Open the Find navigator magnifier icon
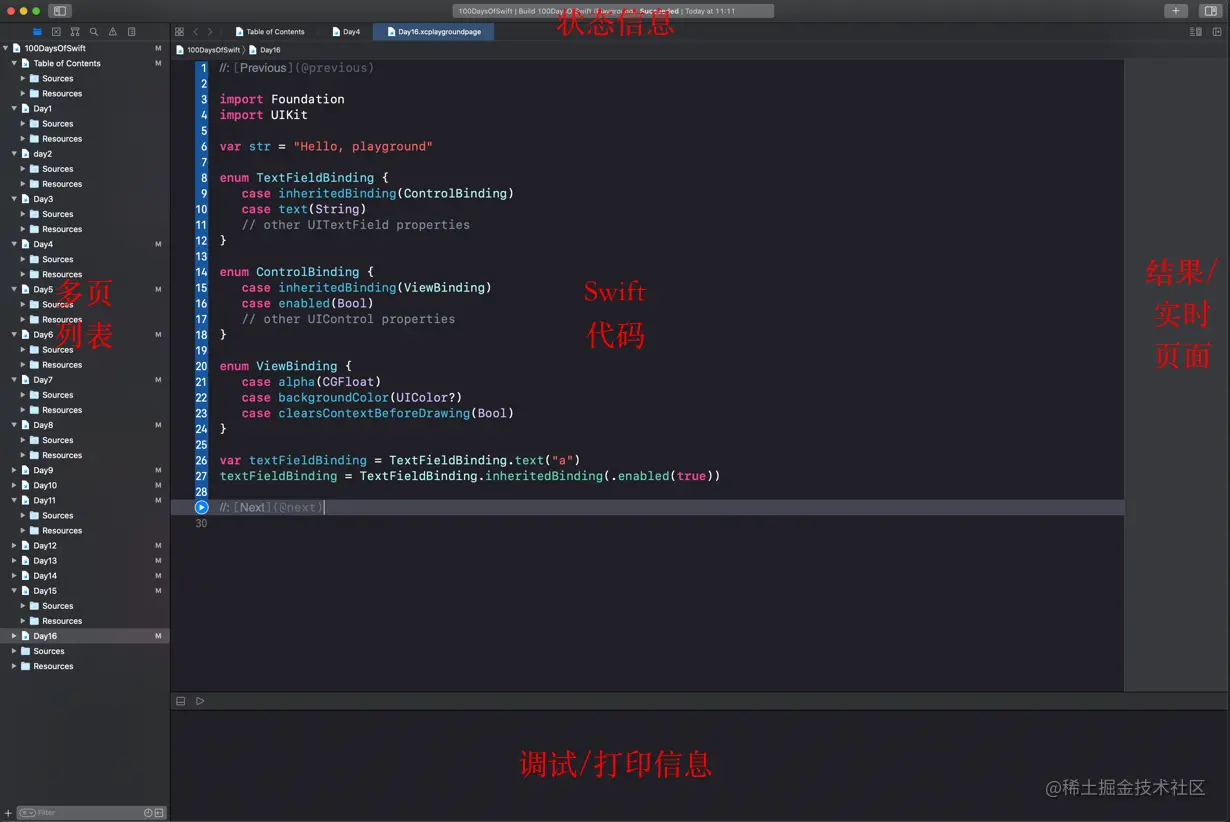1230x822 pixels. (x=94, y=32)
